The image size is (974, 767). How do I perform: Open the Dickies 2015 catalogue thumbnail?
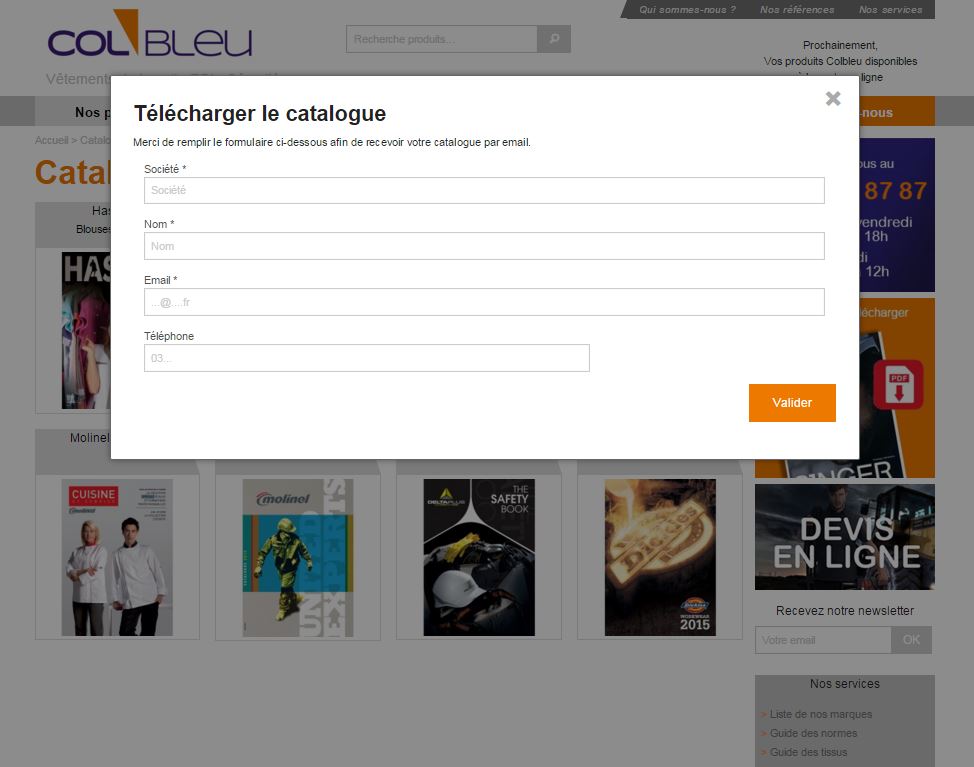[x=660, y=557]
